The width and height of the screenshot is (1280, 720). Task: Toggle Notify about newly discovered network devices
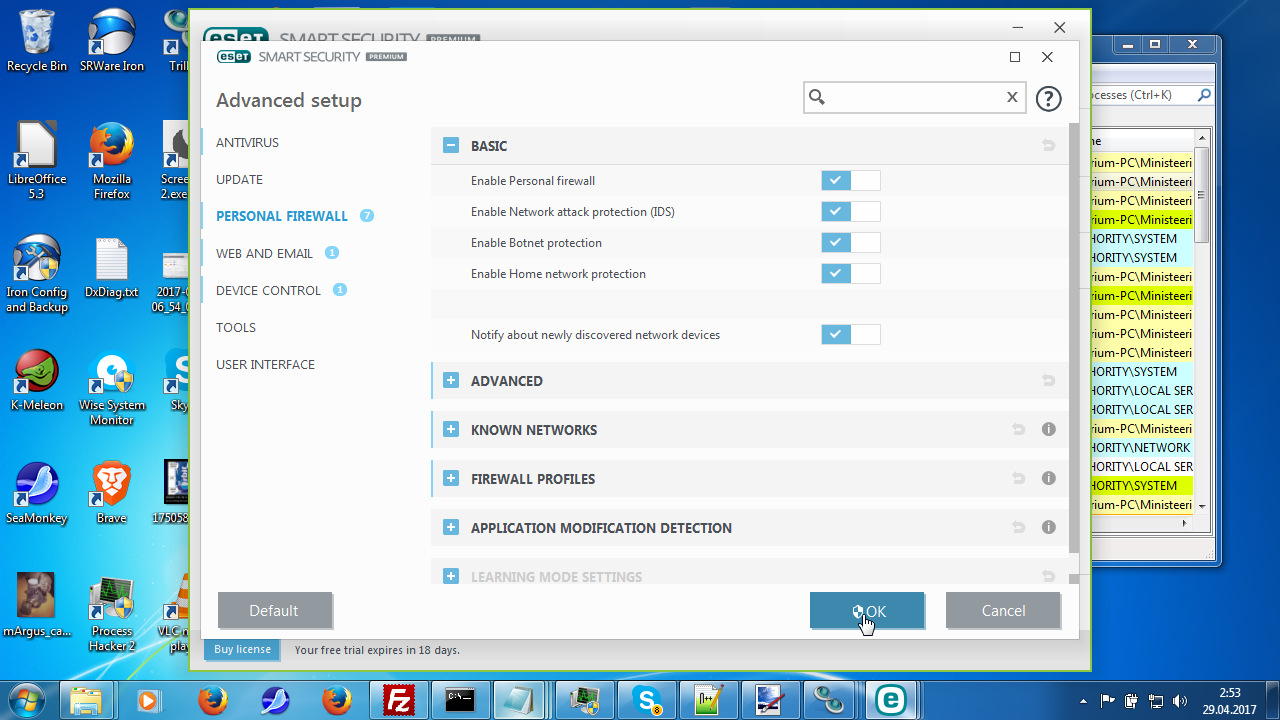pyautogui.click(x=851, y=335)
